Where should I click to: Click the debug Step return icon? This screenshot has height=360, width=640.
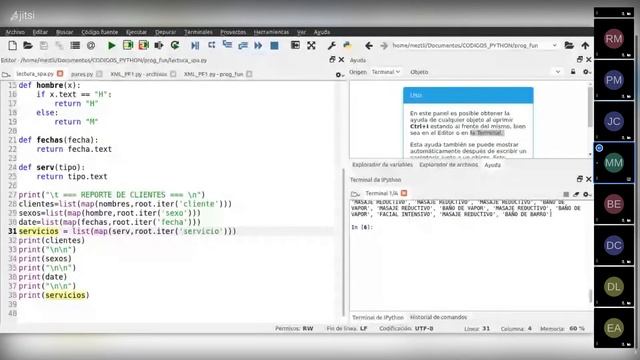(243, 45)
